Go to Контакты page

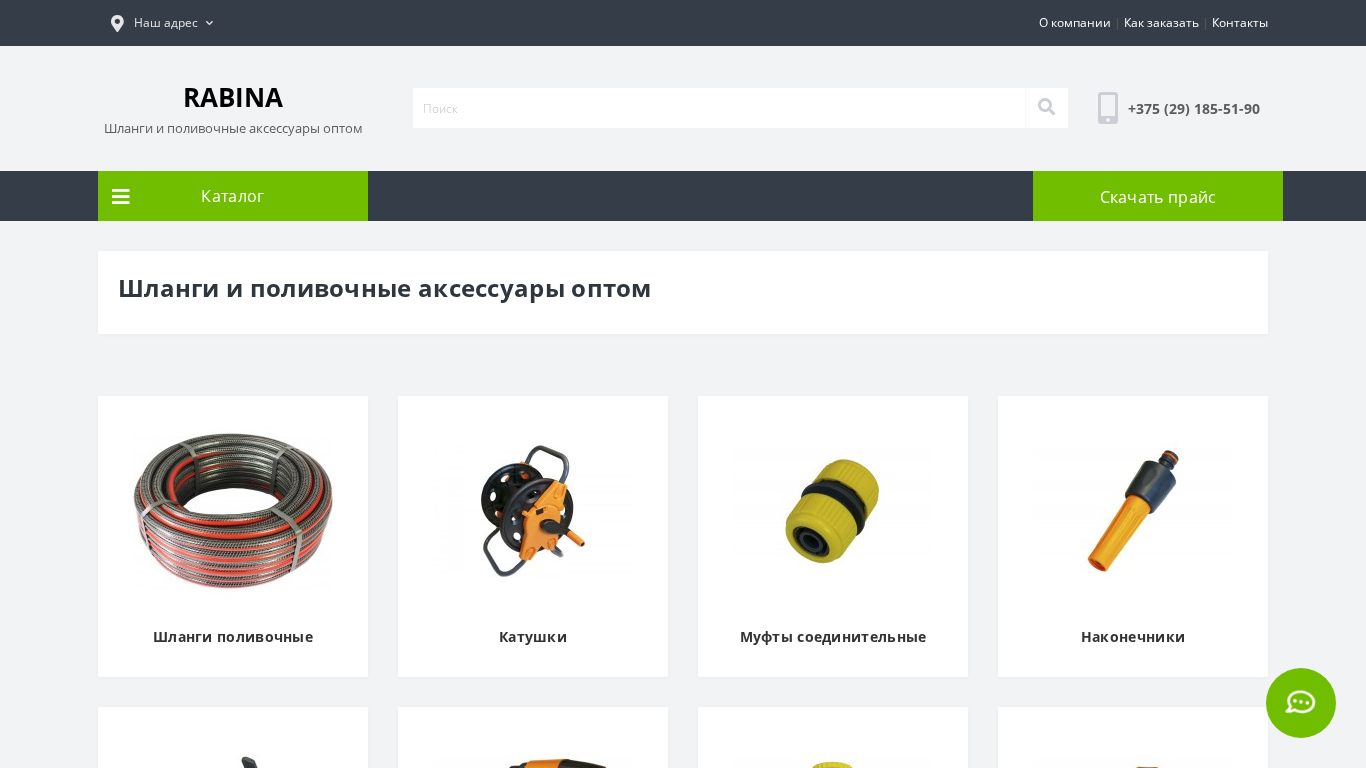tap(1239, 23)
